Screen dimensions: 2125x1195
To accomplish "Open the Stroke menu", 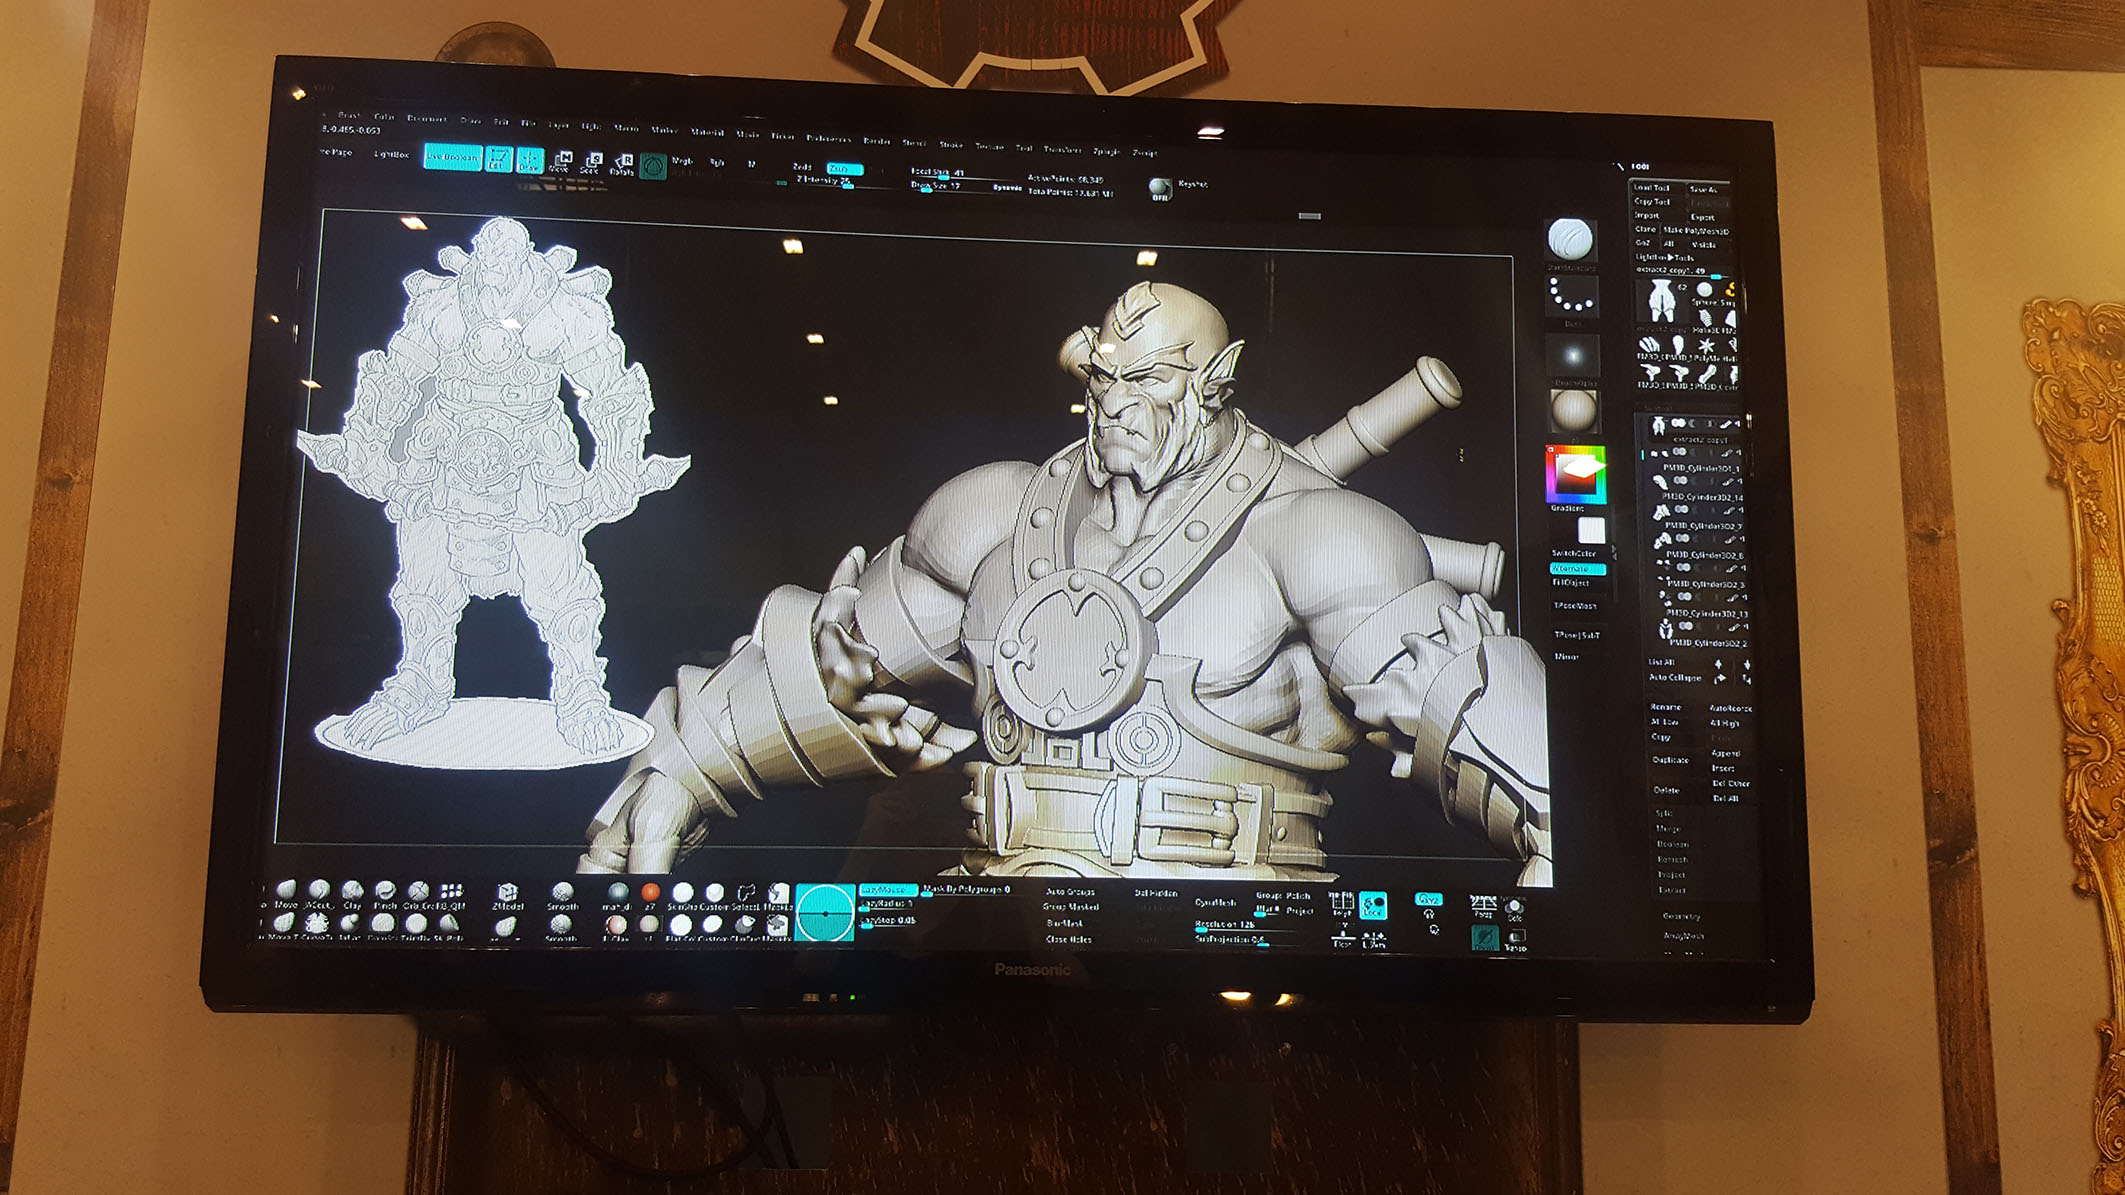I will 951,144.
